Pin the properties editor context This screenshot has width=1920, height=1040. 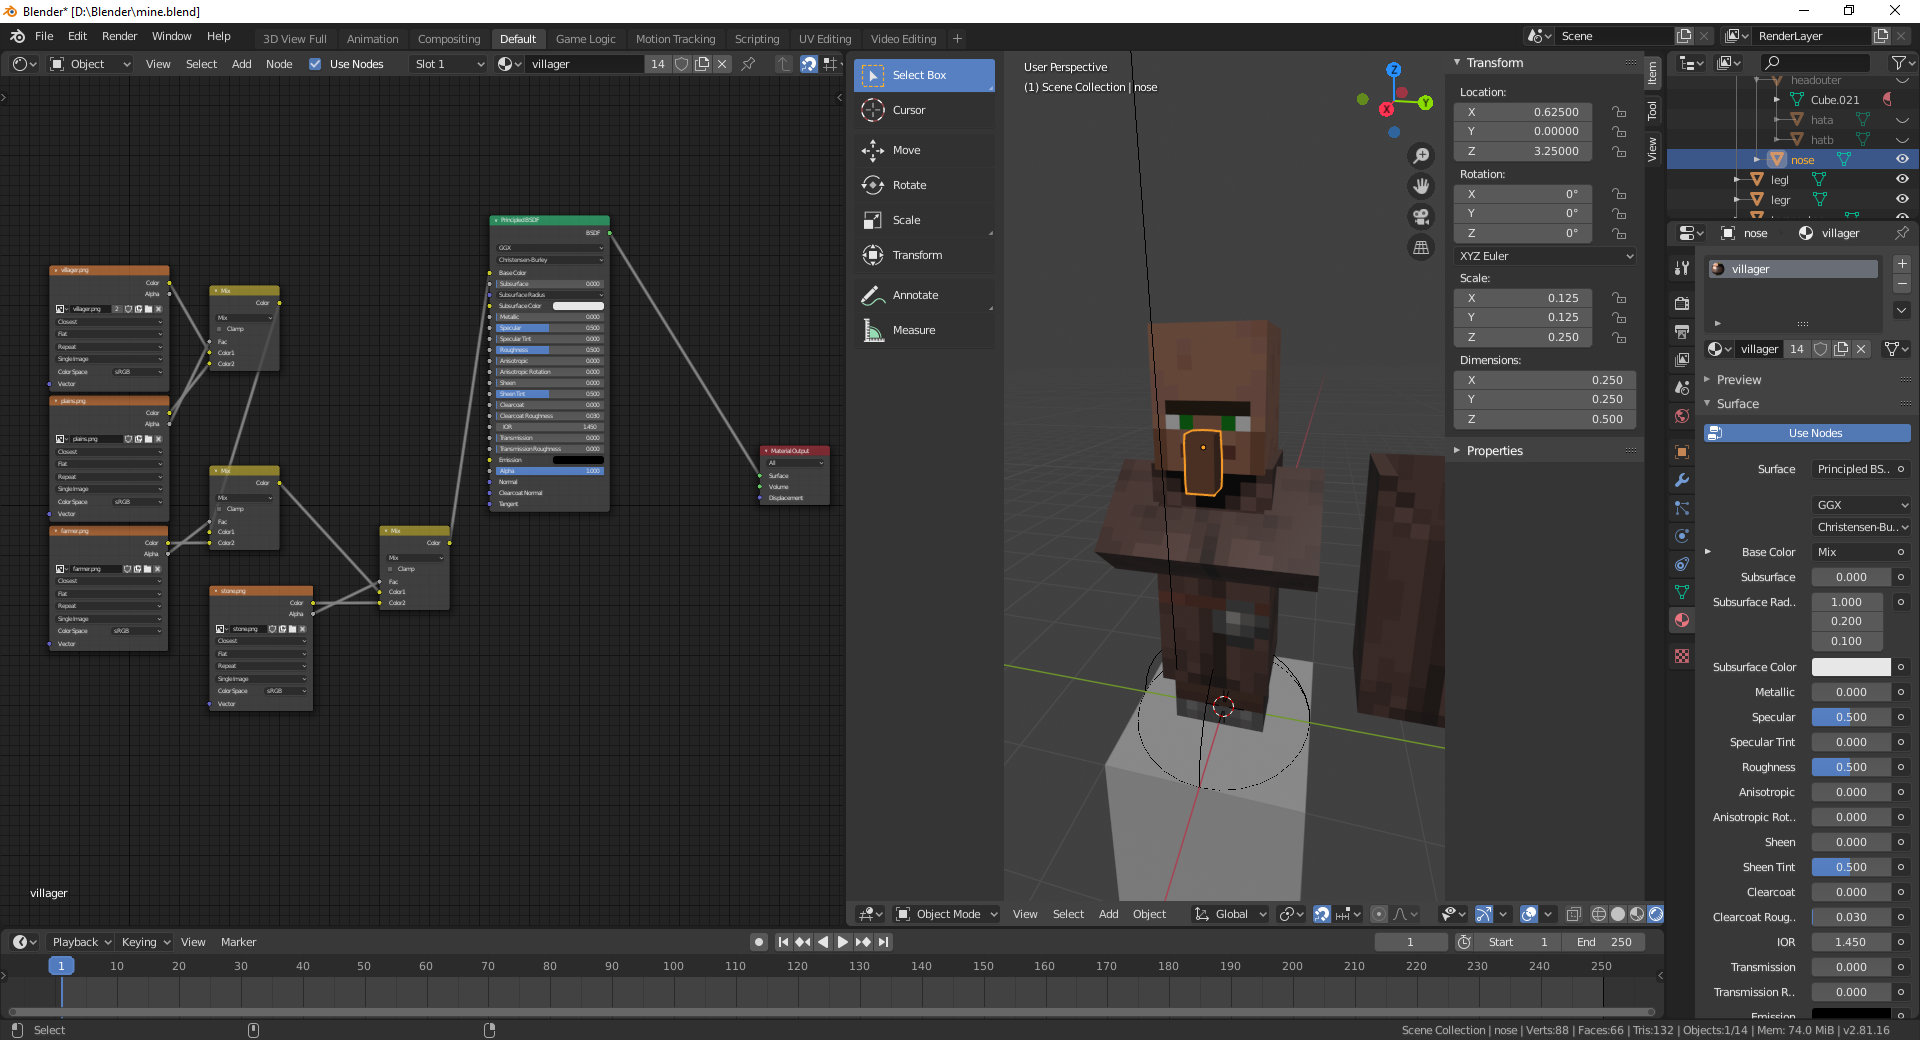tap(1901, 233)
